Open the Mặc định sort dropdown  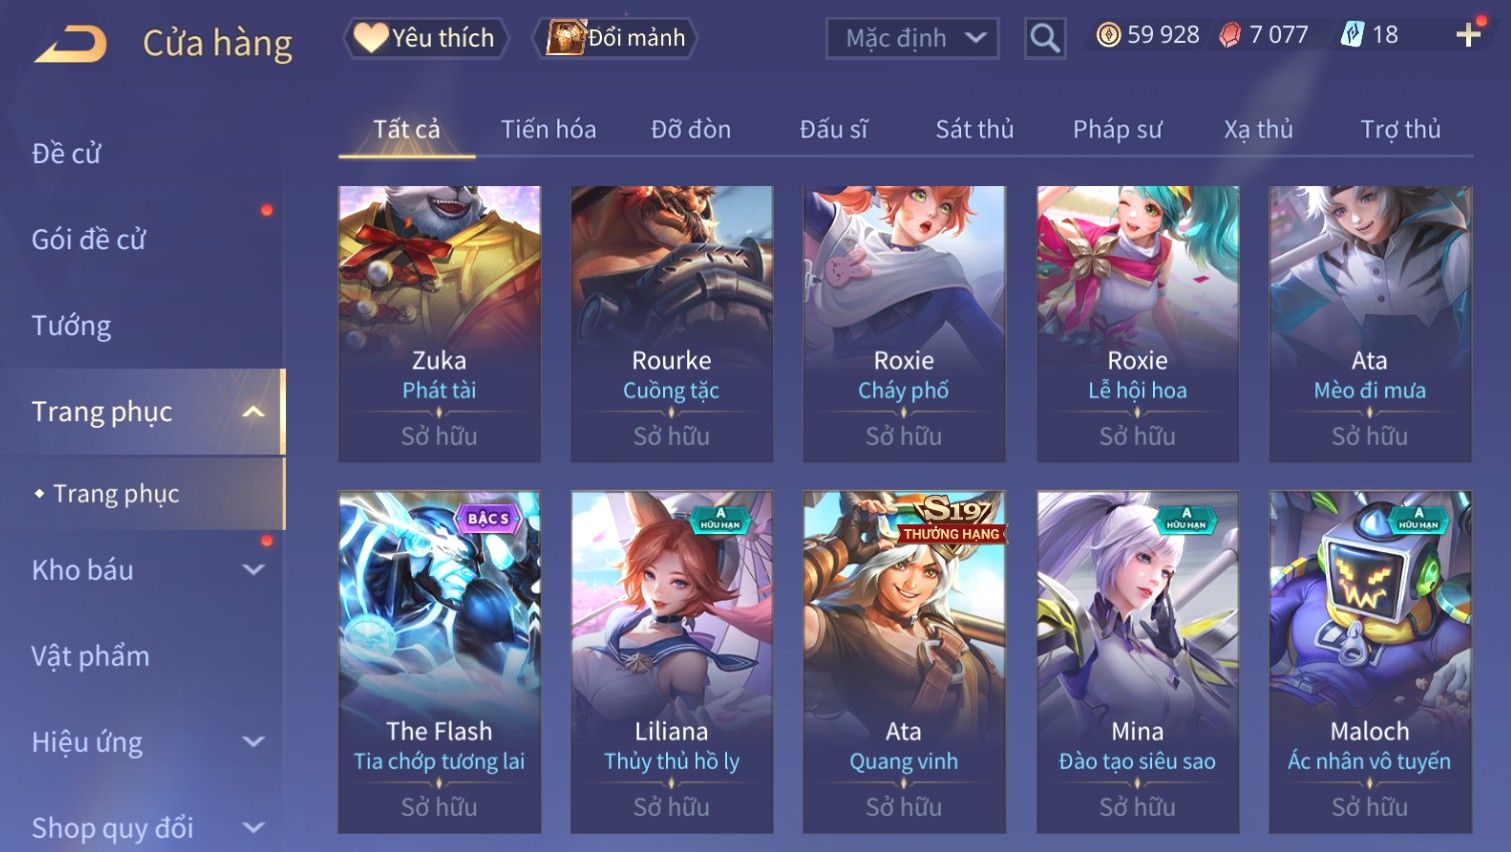click(x=912, y=38)
